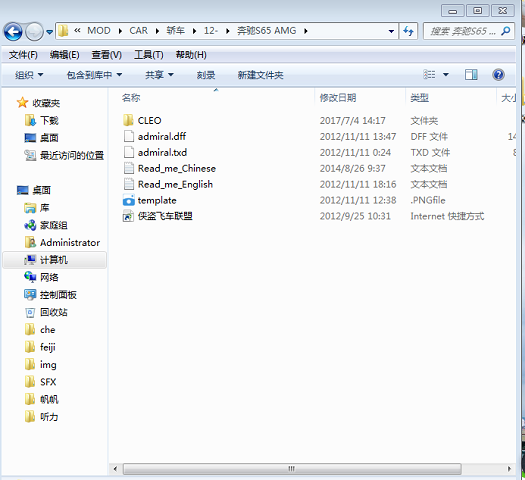The image size is (525, 480).
Task: Navigate to MOD in address bar
Action: click(x=99, y=31)
